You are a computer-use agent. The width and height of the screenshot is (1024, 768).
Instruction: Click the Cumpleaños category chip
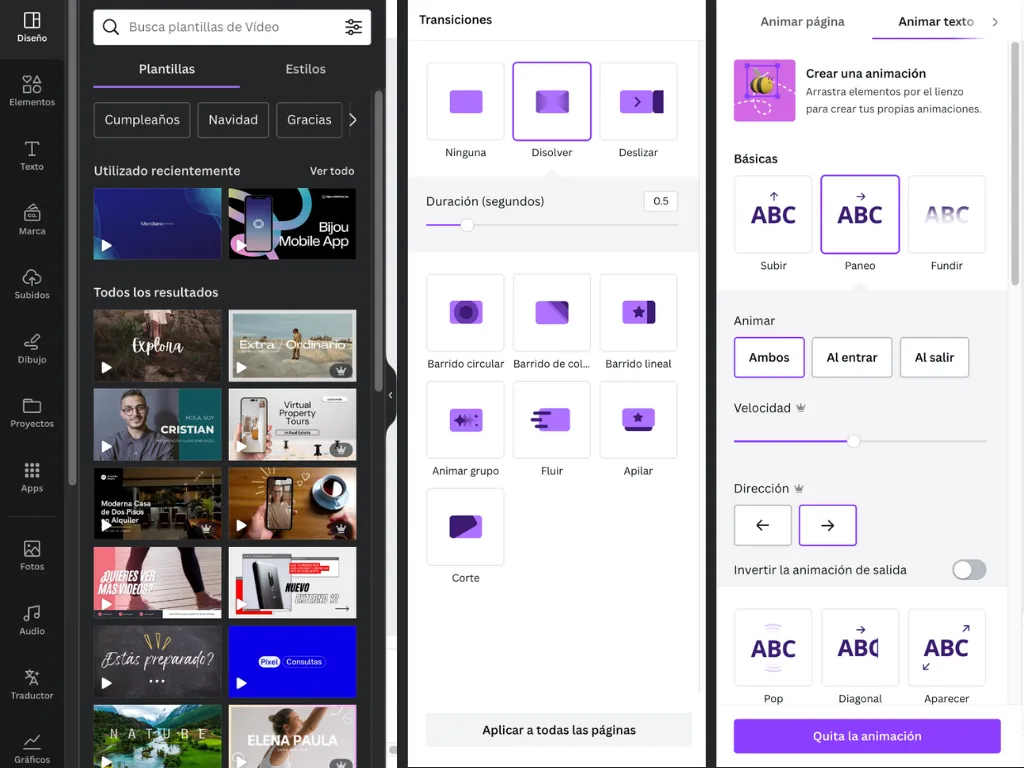tap(142, 120)
